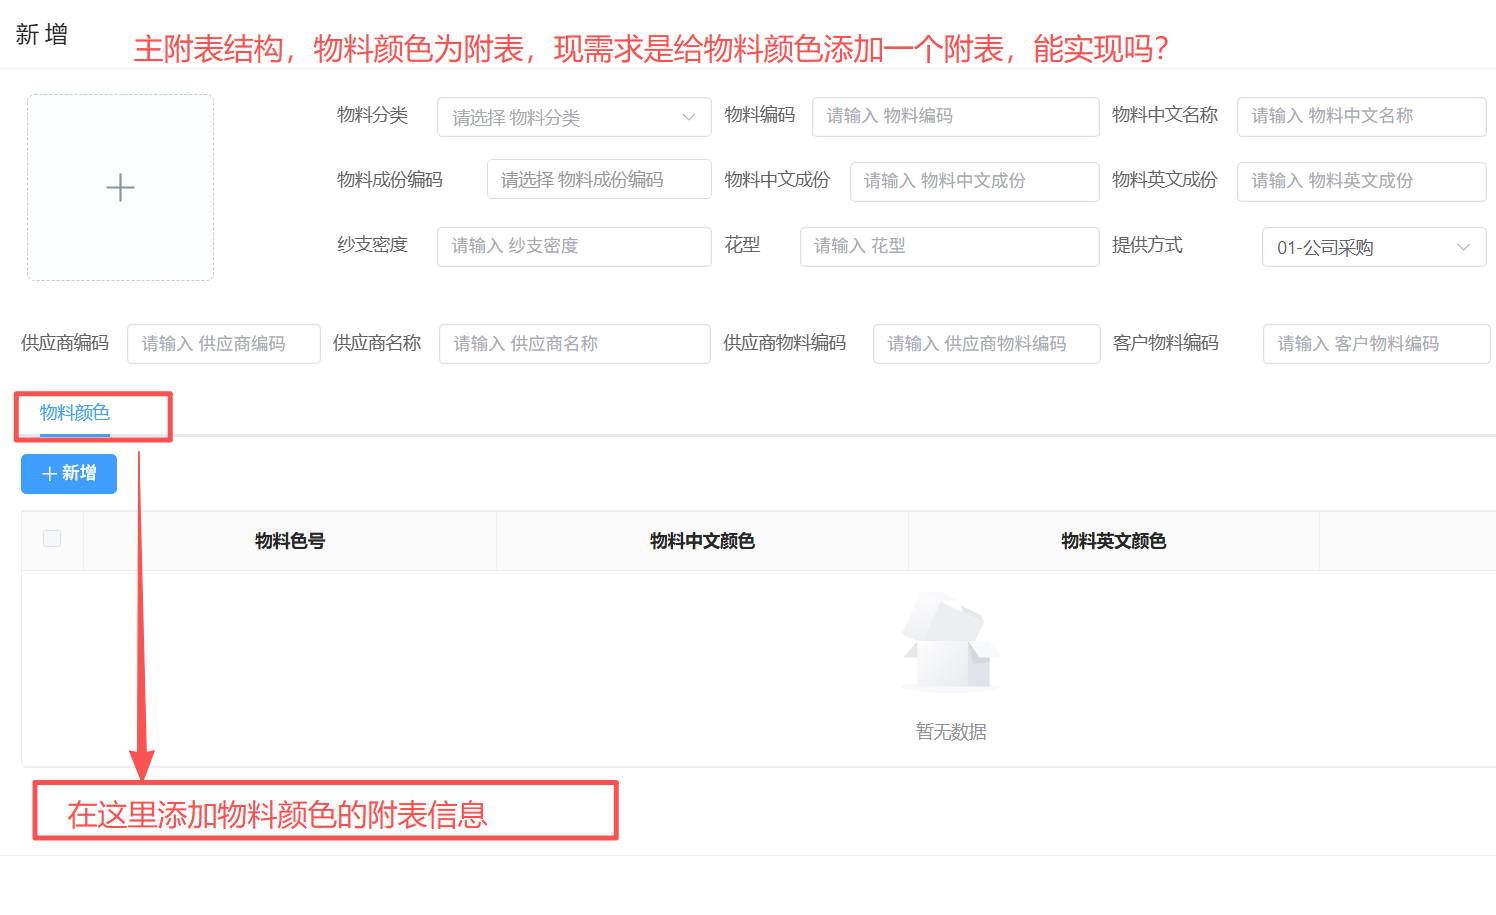Focus the 物料中文名称 input field
Image resolution: width=1496 pixels, height=915 pixels.
click(x=1360, y=116)
